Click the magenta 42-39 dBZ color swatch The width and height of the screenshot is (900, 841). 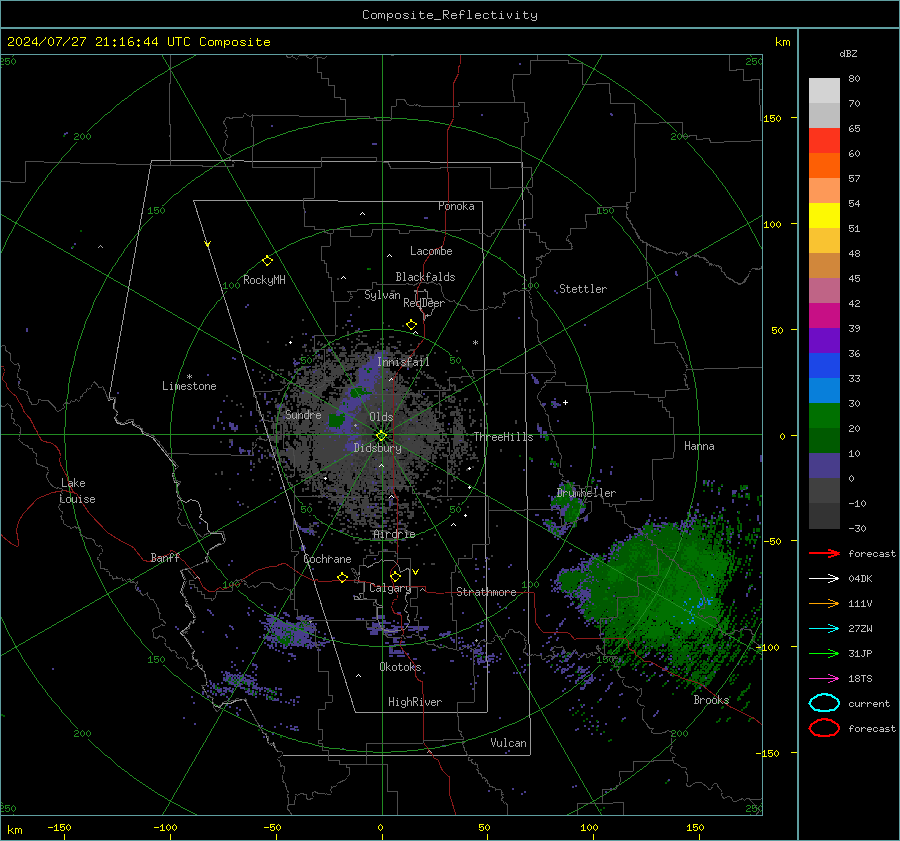pos(824,316)
